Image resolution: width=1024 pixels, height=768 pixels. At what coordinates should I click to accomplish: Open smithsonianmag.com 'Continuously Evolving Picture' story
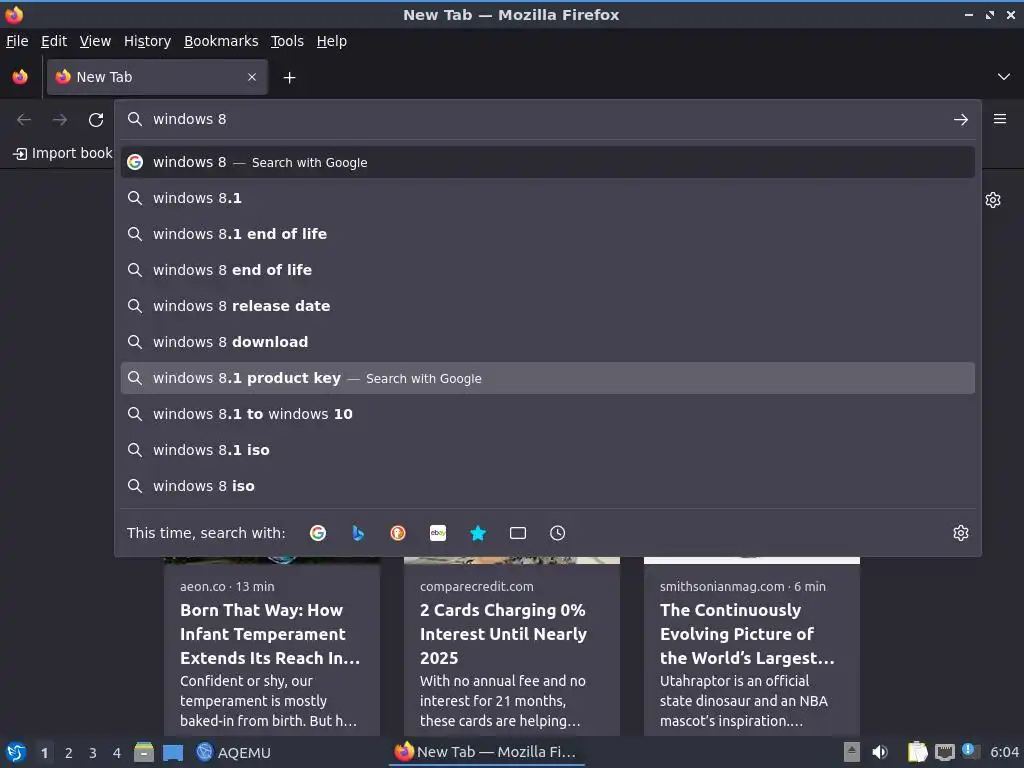(752, 647)
